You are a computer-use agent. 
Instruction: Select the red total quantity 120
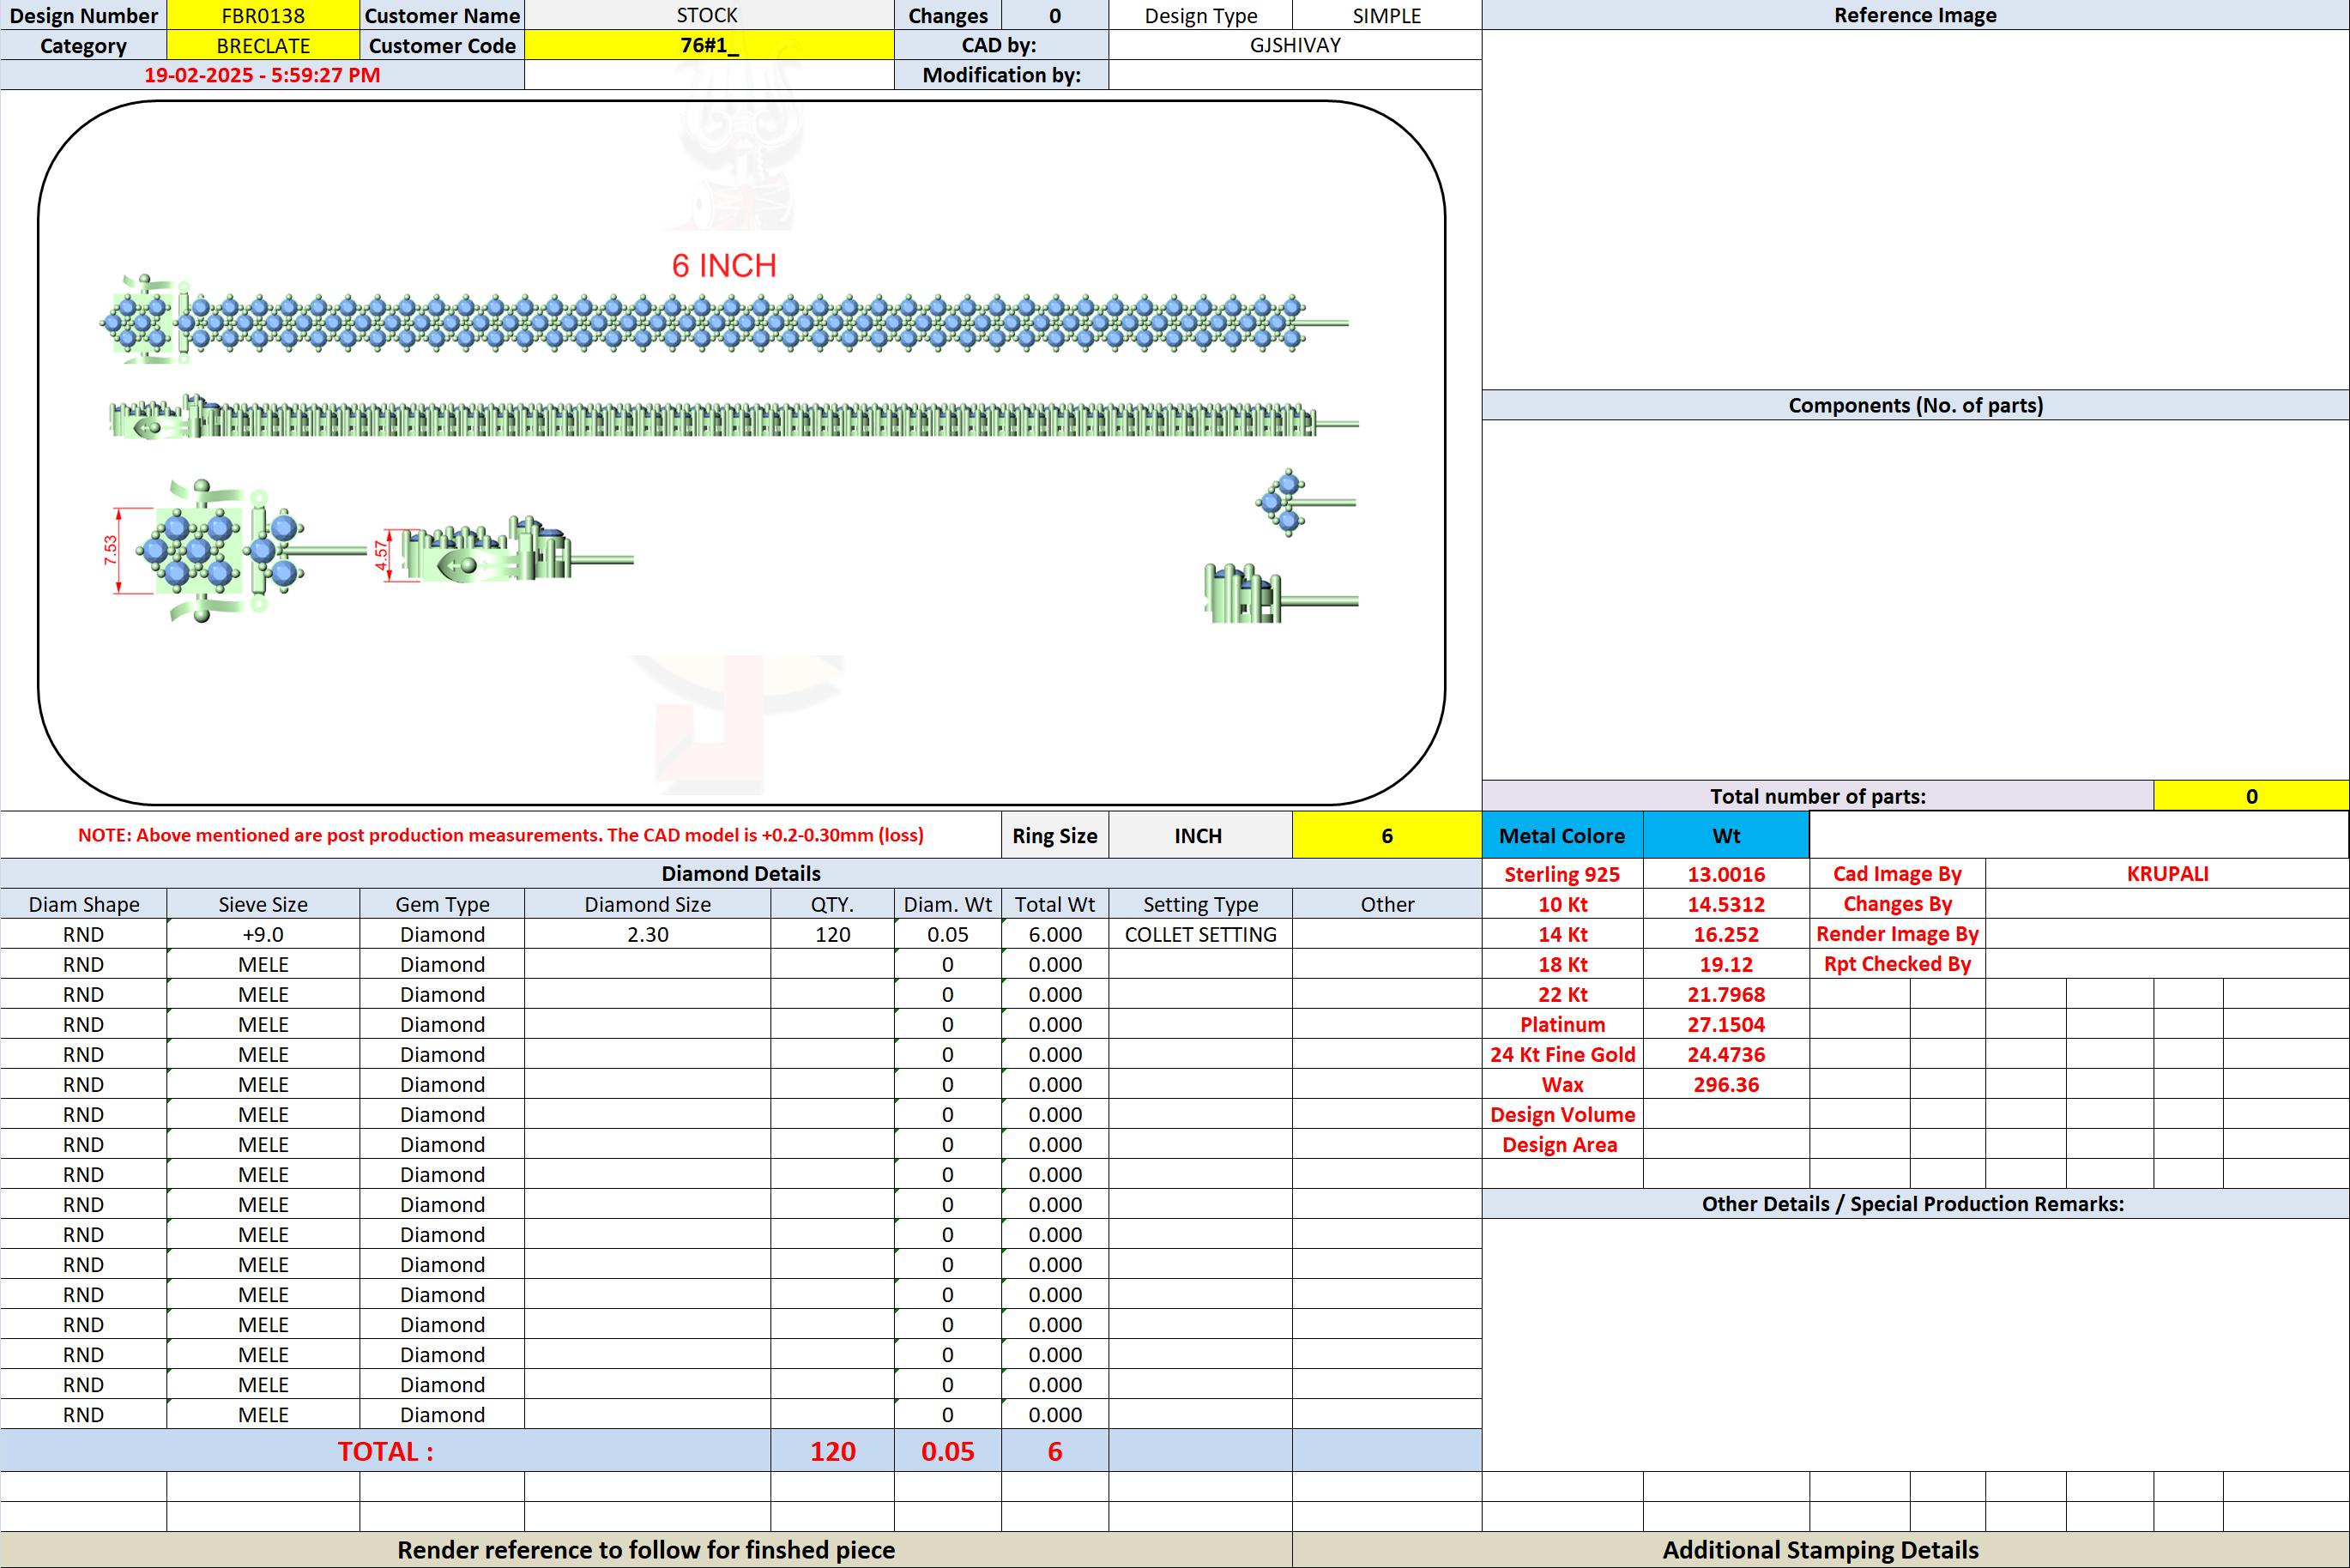832,1451
